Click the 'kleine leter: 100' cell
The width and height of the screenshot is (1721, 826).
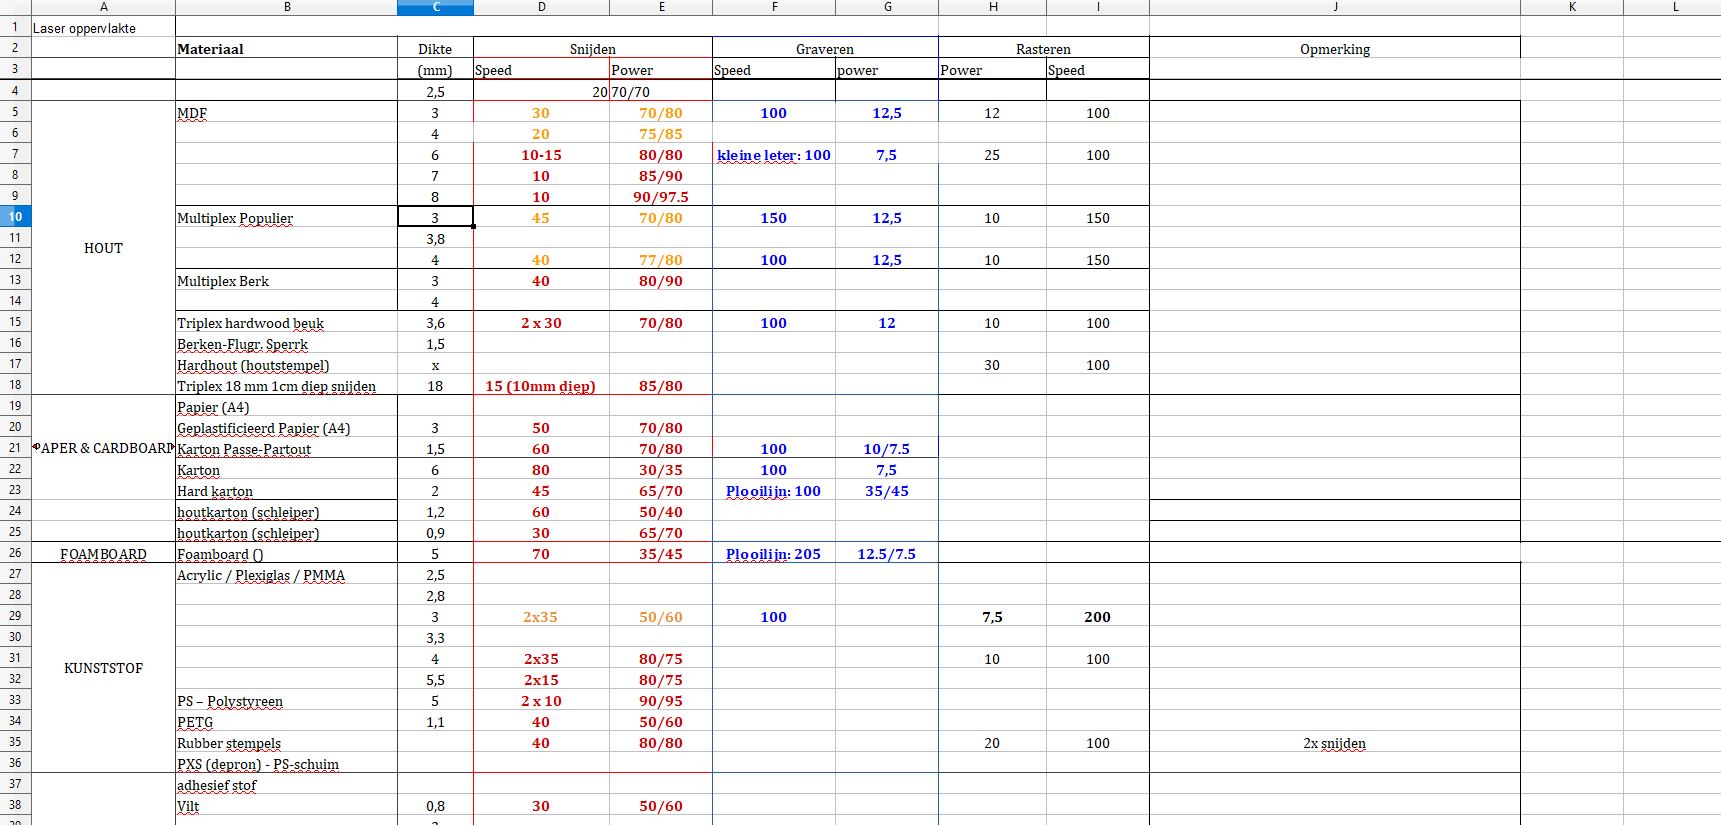click(774, 155)
